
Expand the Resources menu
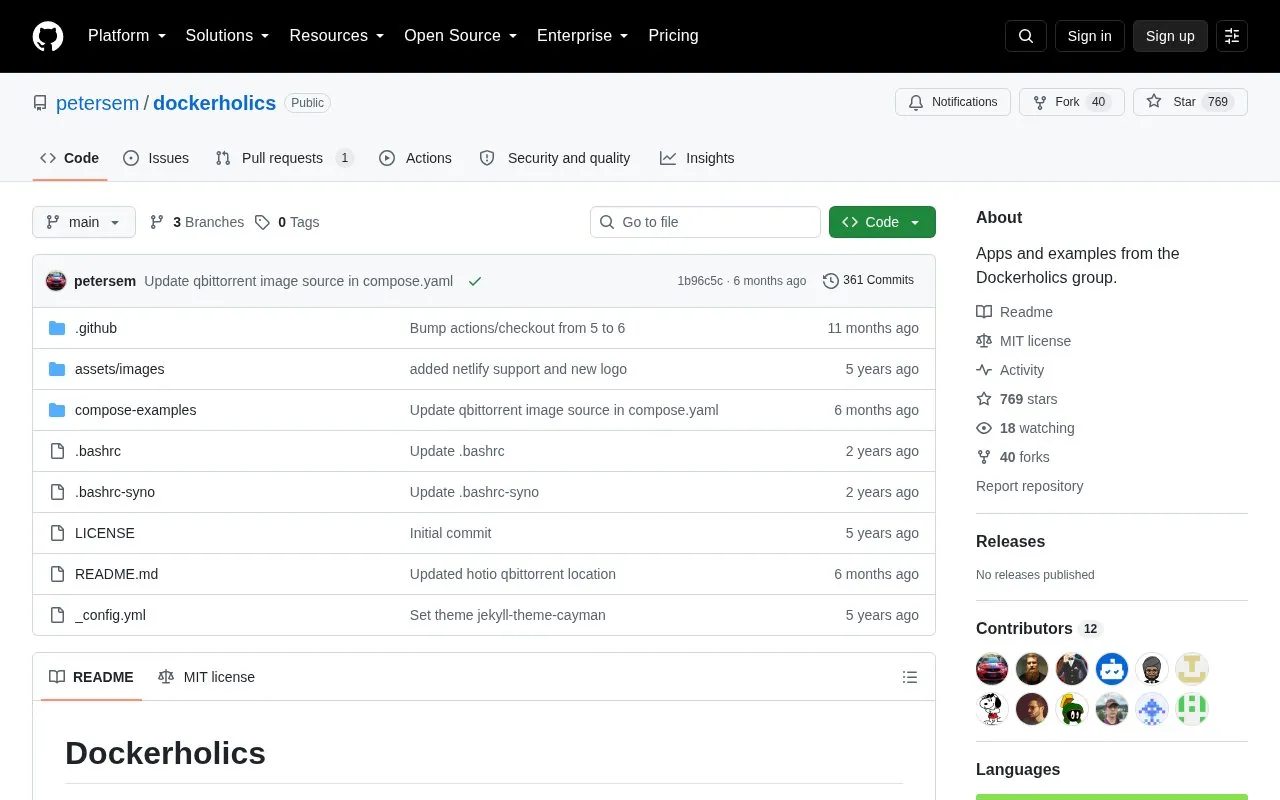point(337,36)
